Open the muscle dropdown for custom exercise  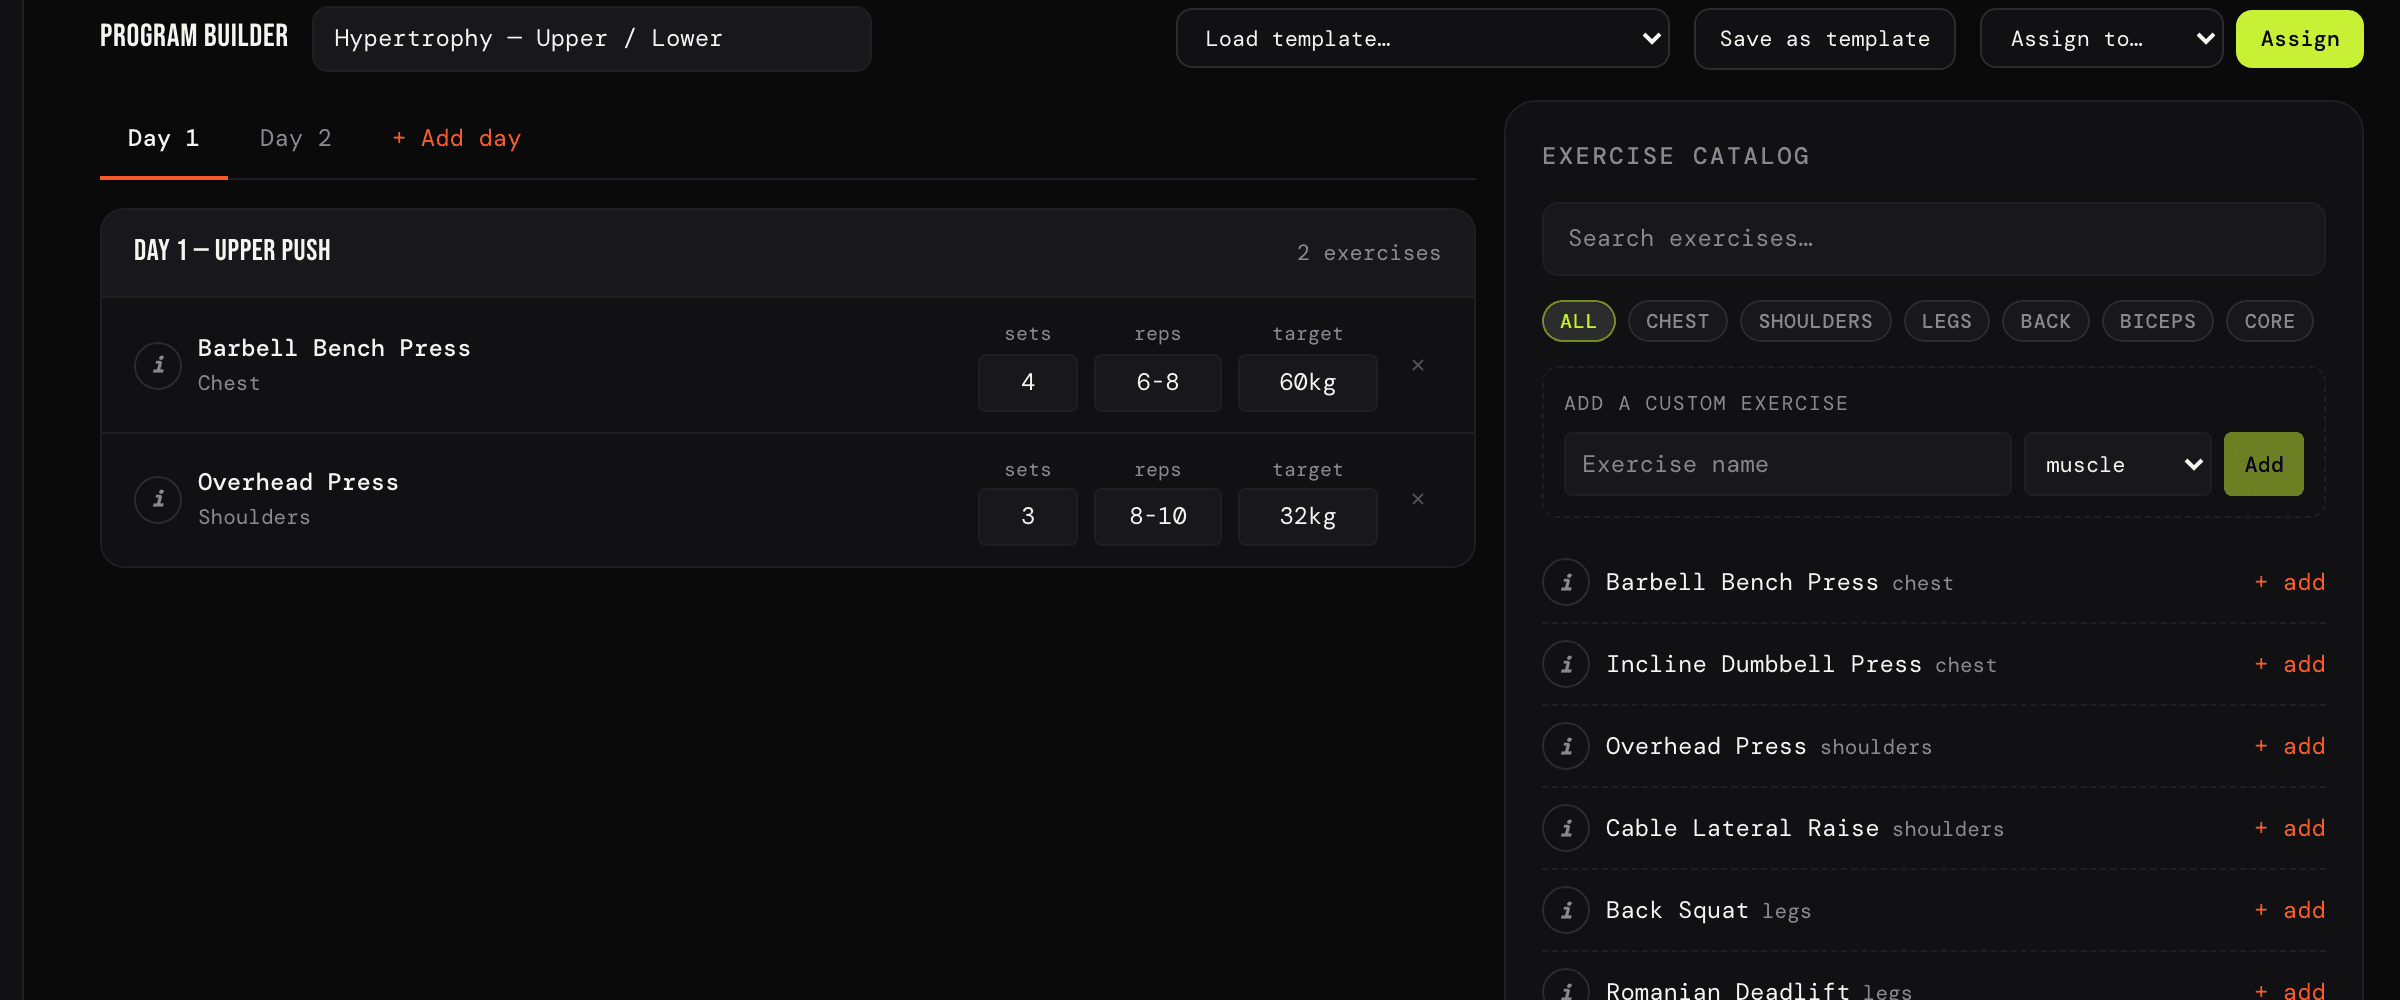(x=2118, y=464)
